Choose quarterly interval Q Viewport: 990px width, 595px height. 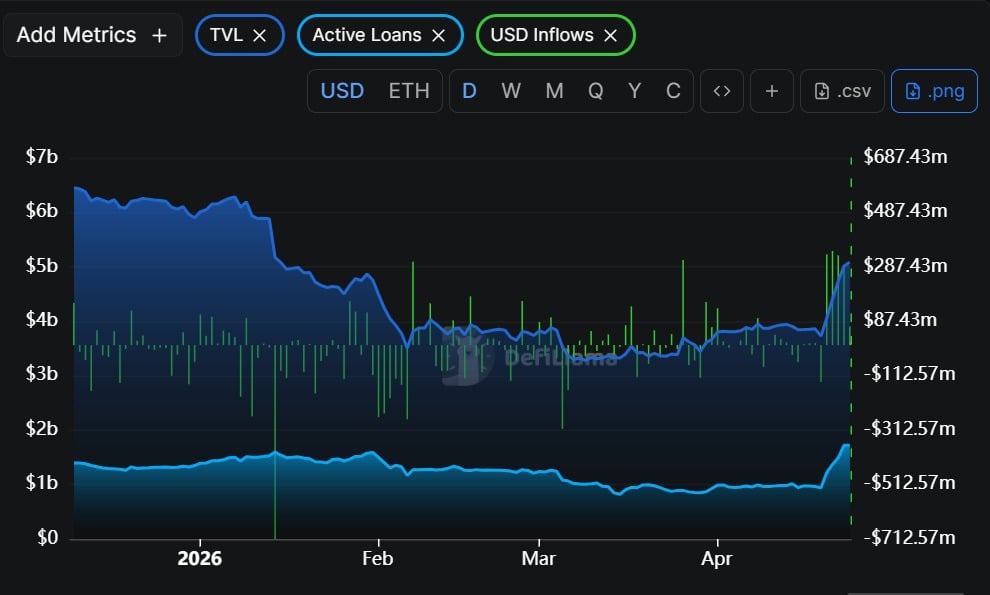pos(595,91)
